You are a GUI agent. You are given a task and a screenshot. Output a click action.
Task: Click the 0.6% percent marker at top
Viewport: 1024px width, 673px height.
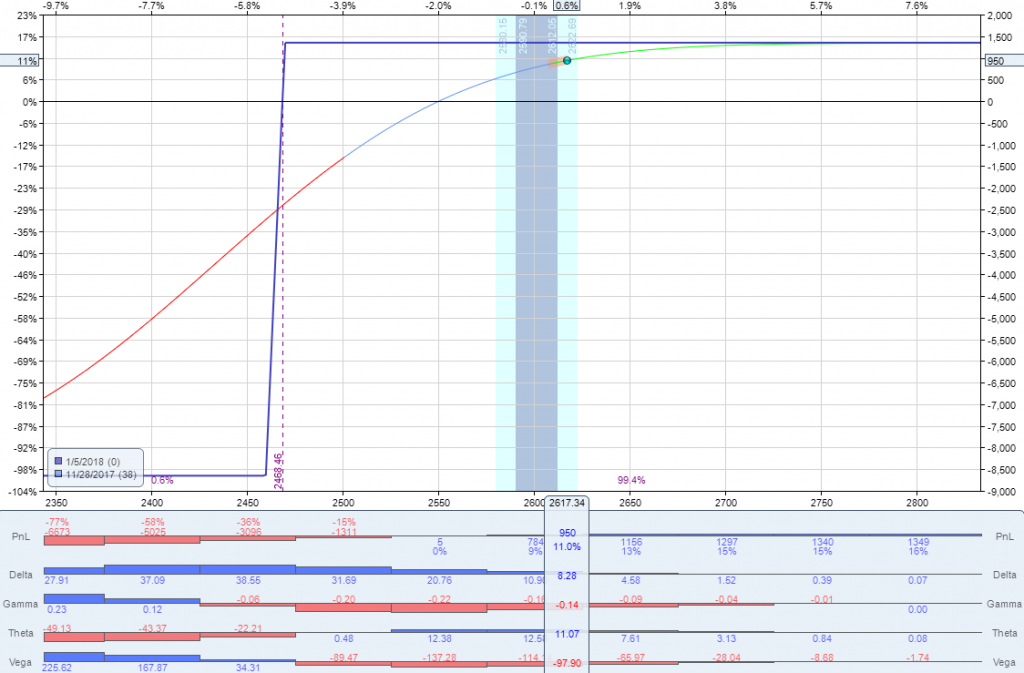coord(567,6)
